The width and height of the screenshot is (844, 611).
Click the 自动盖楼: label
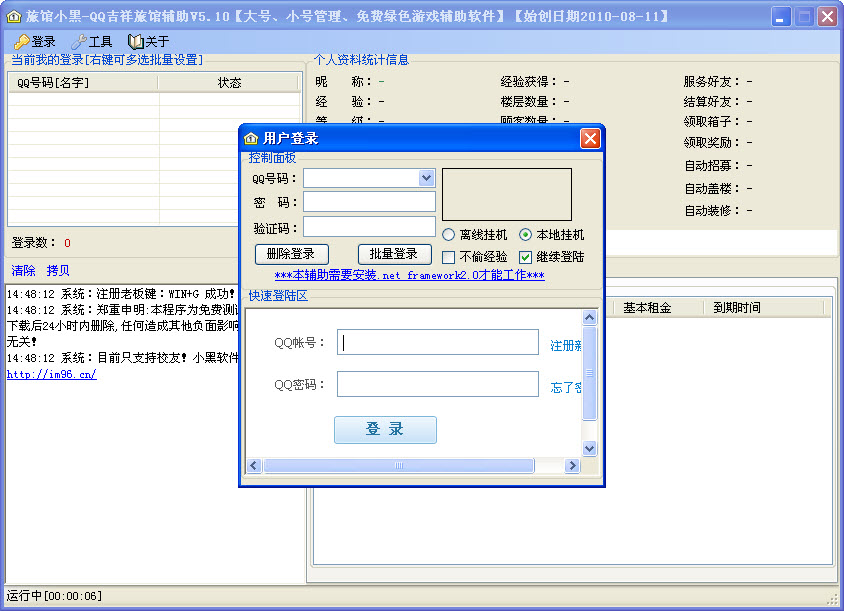pos(712,188)
